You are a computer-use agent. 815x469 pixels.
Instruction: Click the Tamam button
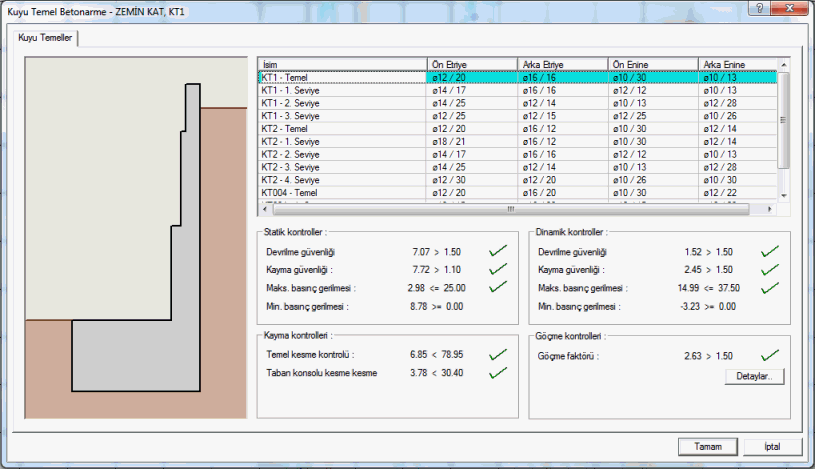[x=707, y=447]
